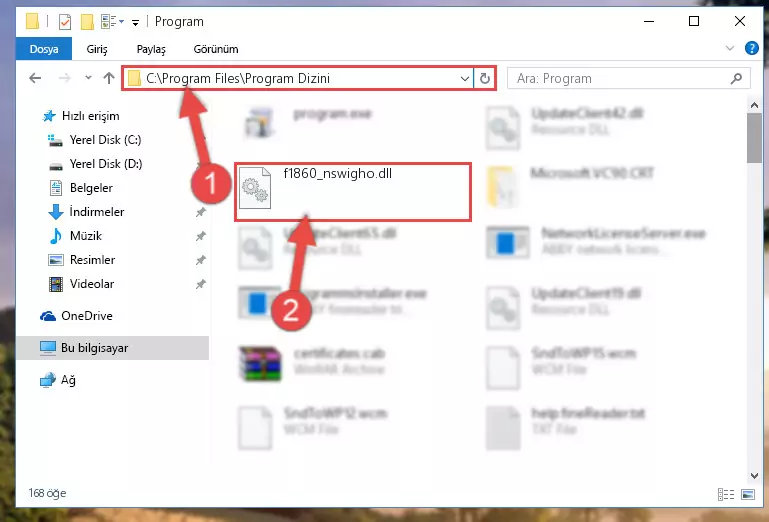Viewport: 769px width, 522px height.
Task: Click the vertical scrollbar thumb
Action: click(x=754, y=138)
